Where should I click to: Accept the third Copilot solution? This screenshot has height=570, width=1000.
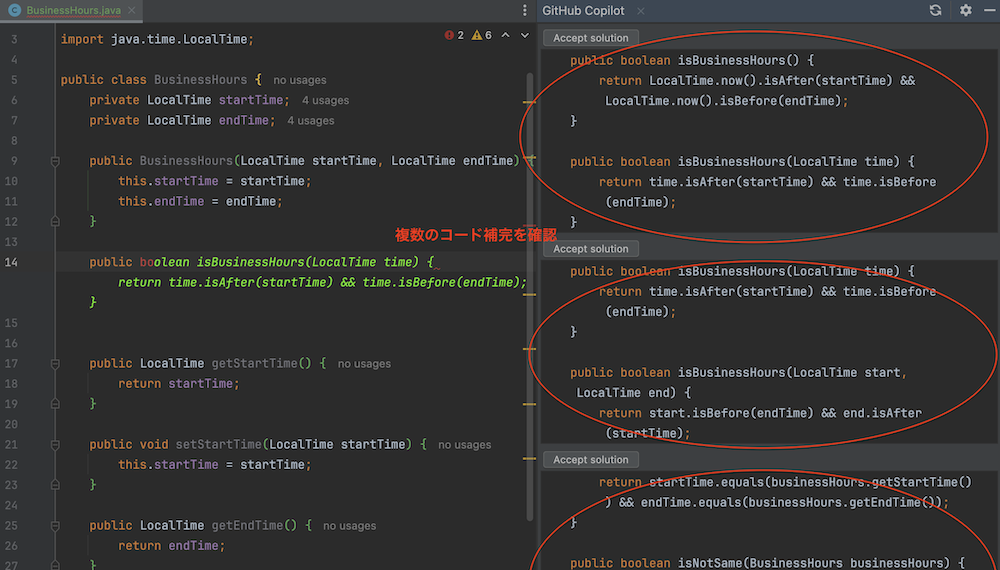[591, 460]
